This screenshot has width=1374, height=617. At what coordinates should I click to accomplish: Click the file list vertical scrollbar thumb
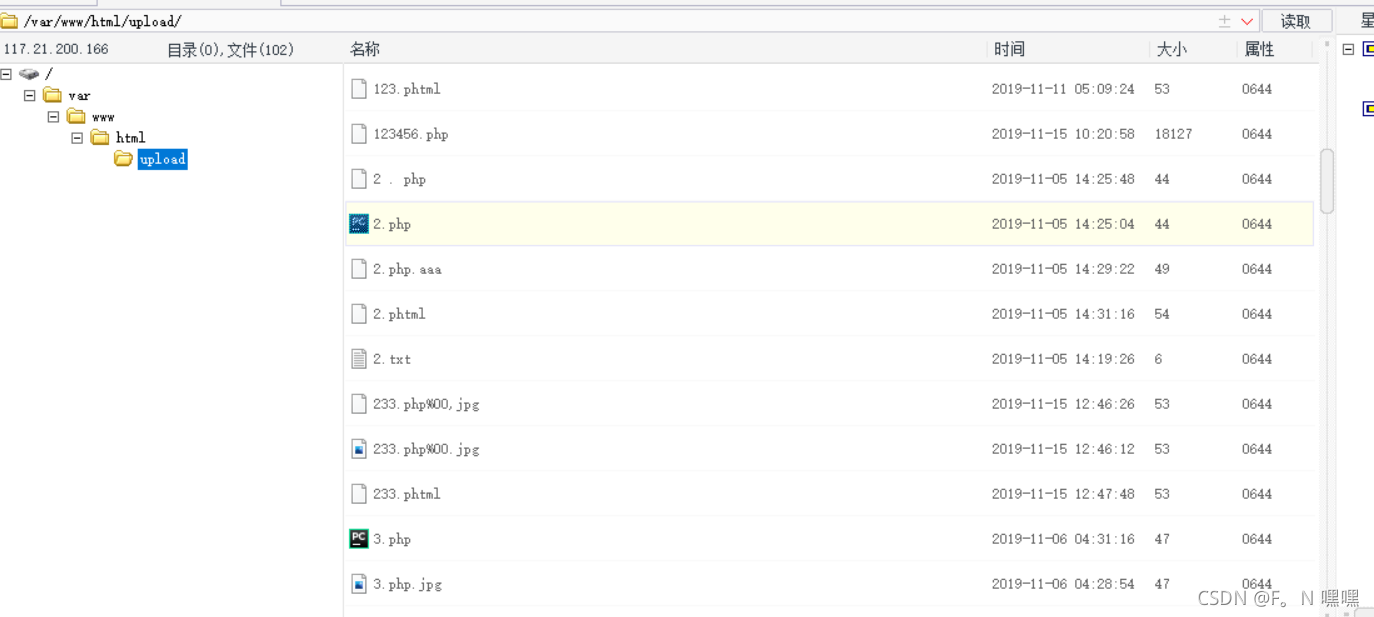click(1327, 181)
